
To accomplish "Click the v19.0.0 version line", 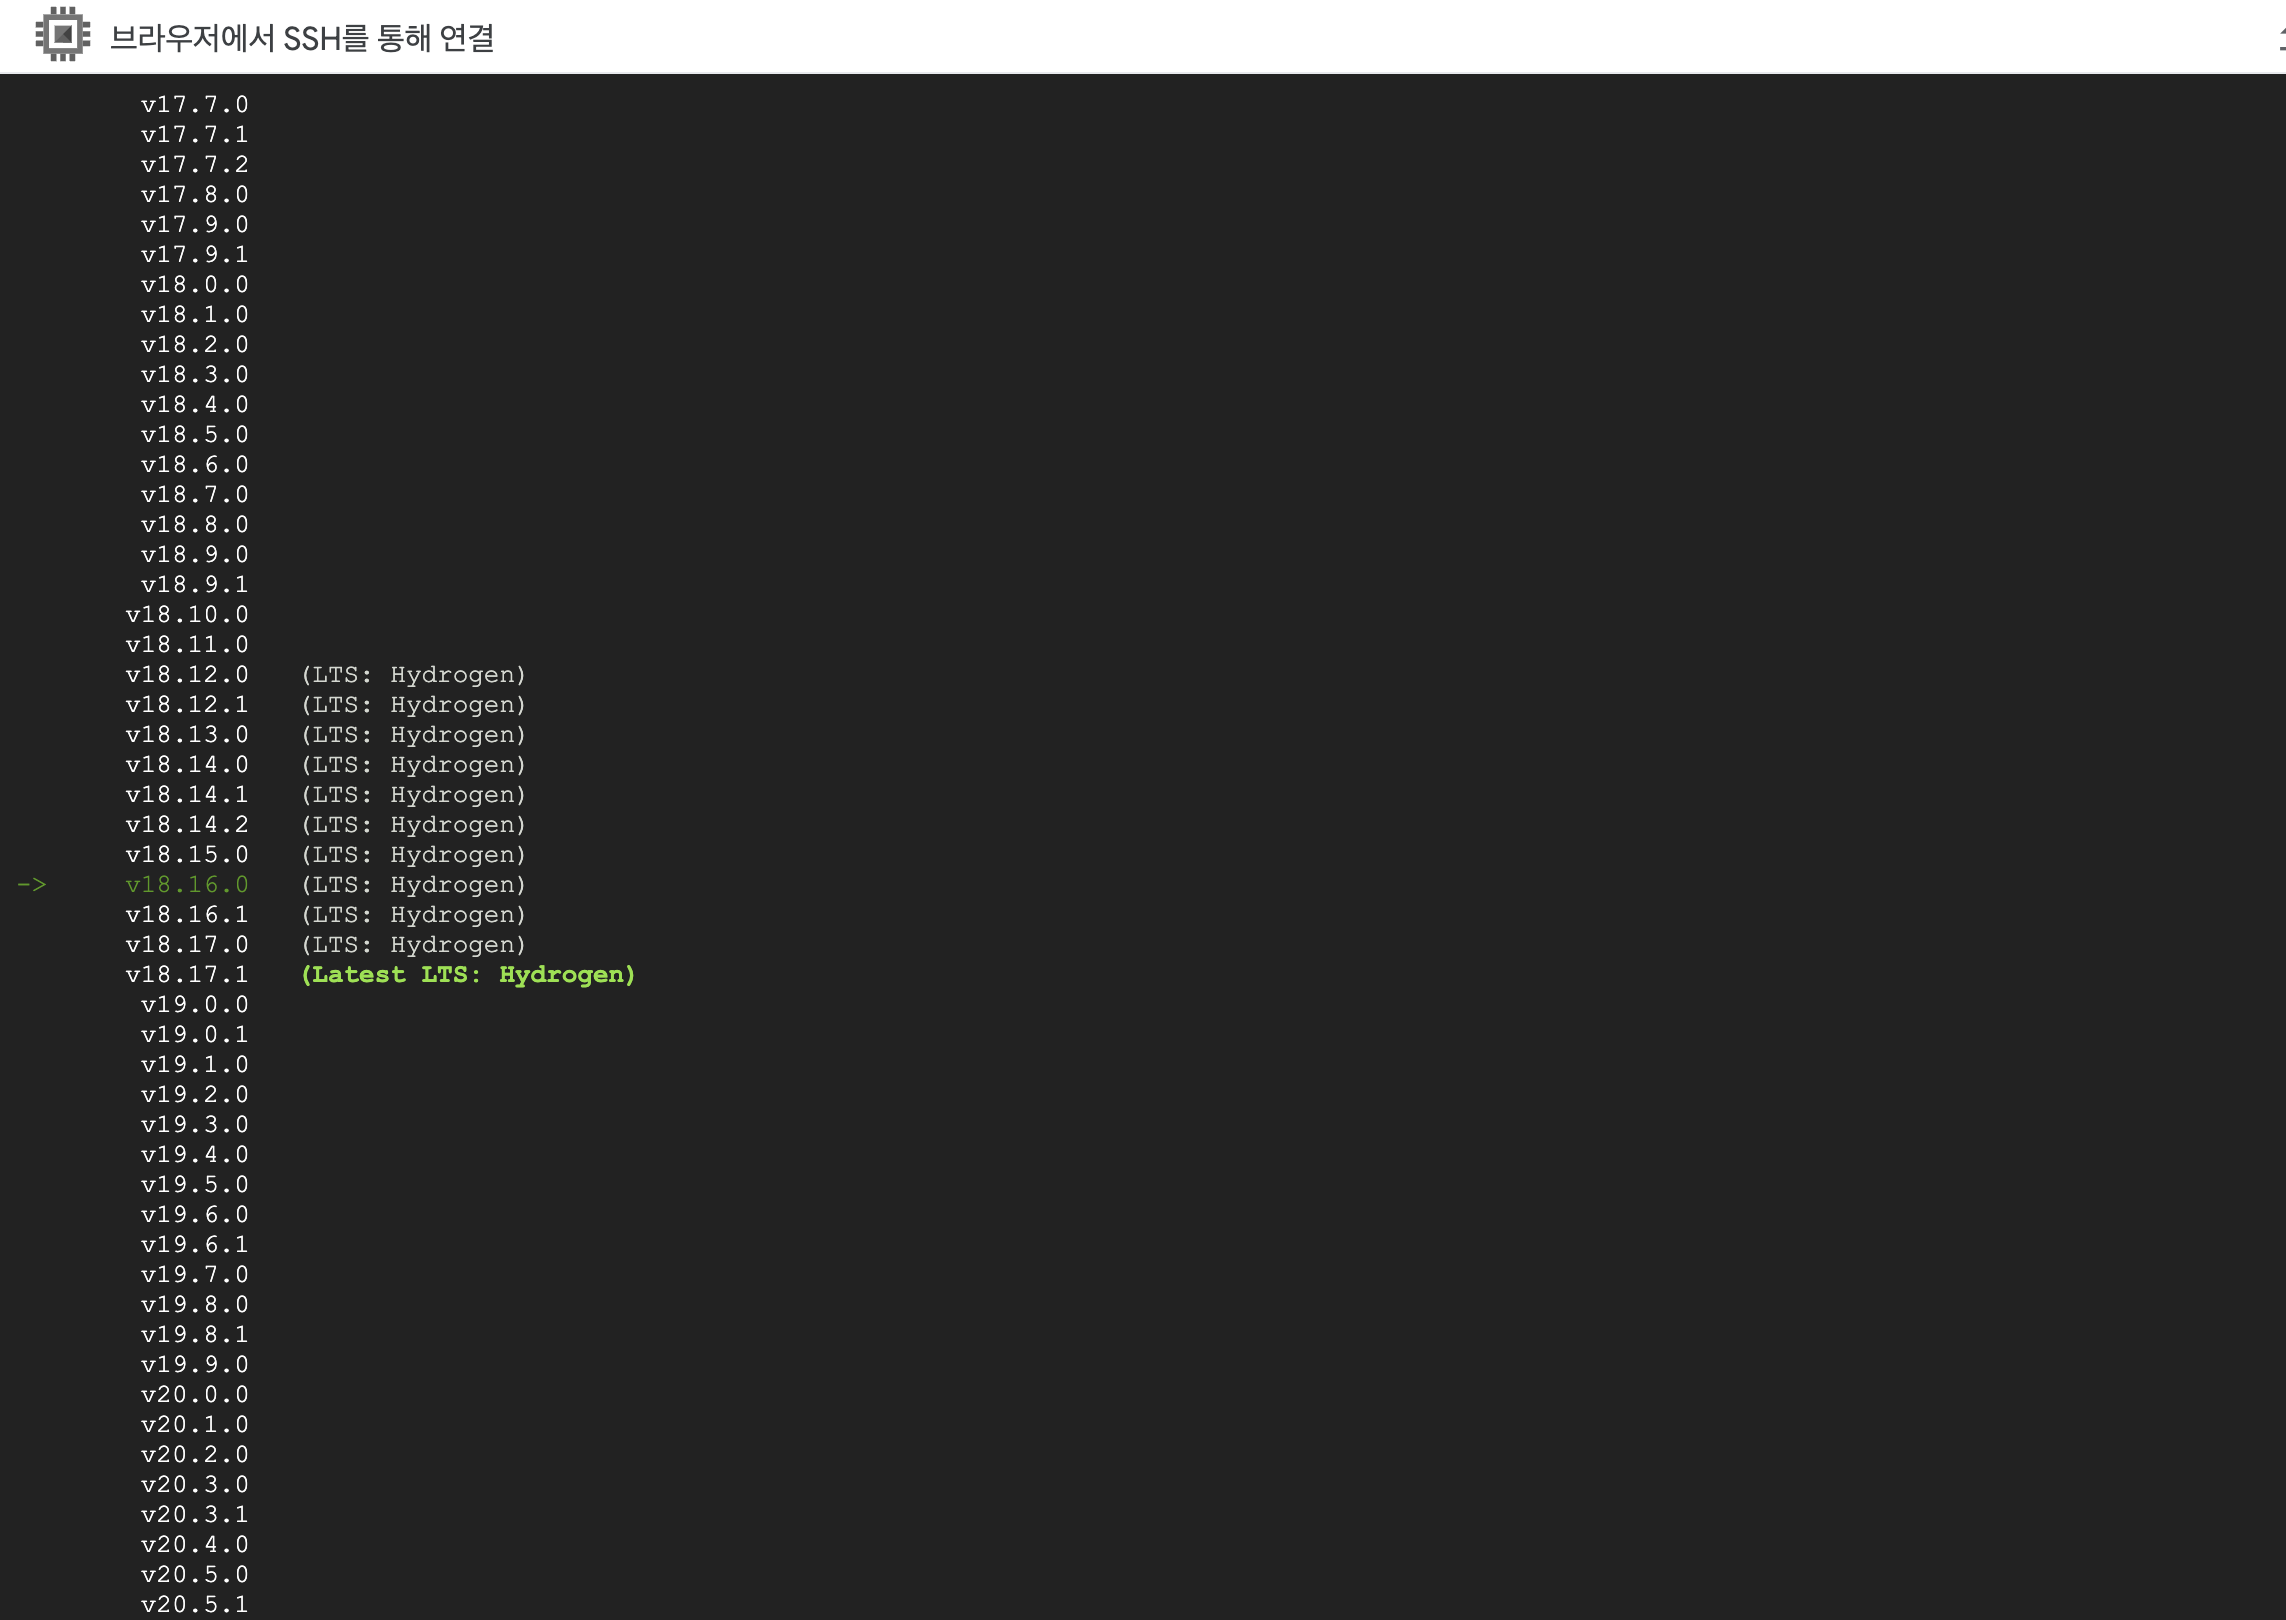I will 194,1004.
